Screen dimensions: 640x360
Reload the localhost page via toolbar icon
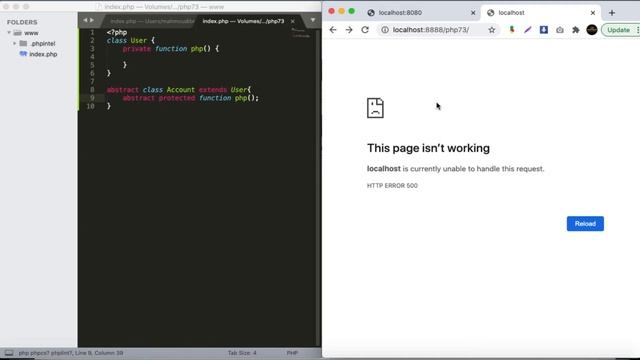(x=365, y=30)
